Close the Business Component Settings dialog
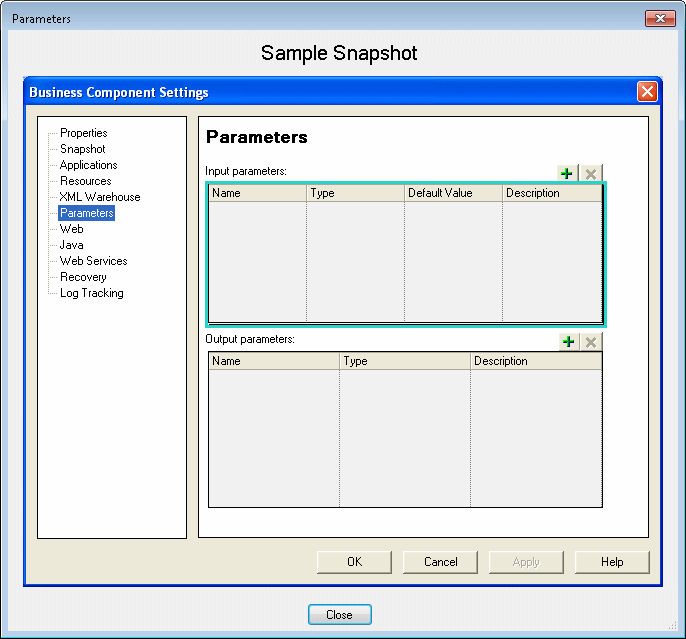Image resolution: width=686 pixels, height=639 pixels. [647, 92]
